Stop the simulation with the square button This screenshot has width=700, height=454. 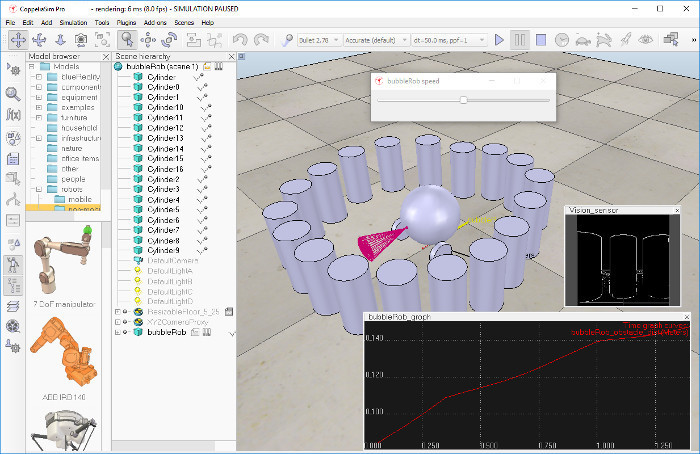(x=541, y=40)
